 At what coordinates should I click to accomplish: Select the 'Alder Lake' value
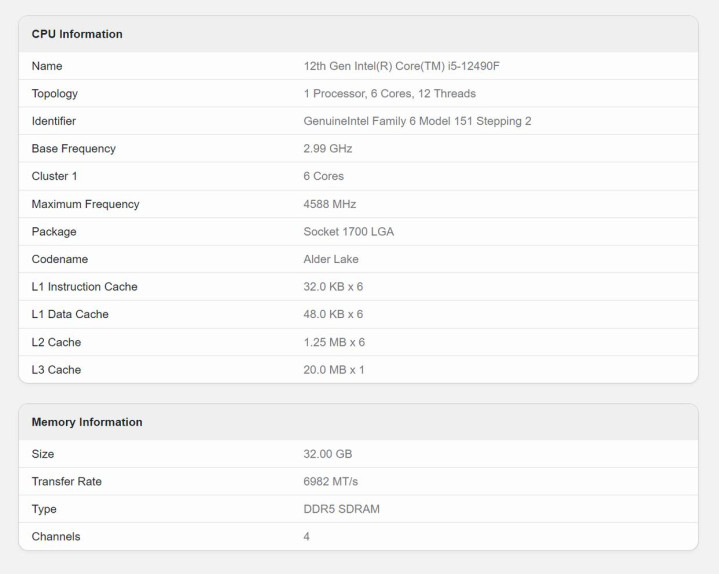331,259
